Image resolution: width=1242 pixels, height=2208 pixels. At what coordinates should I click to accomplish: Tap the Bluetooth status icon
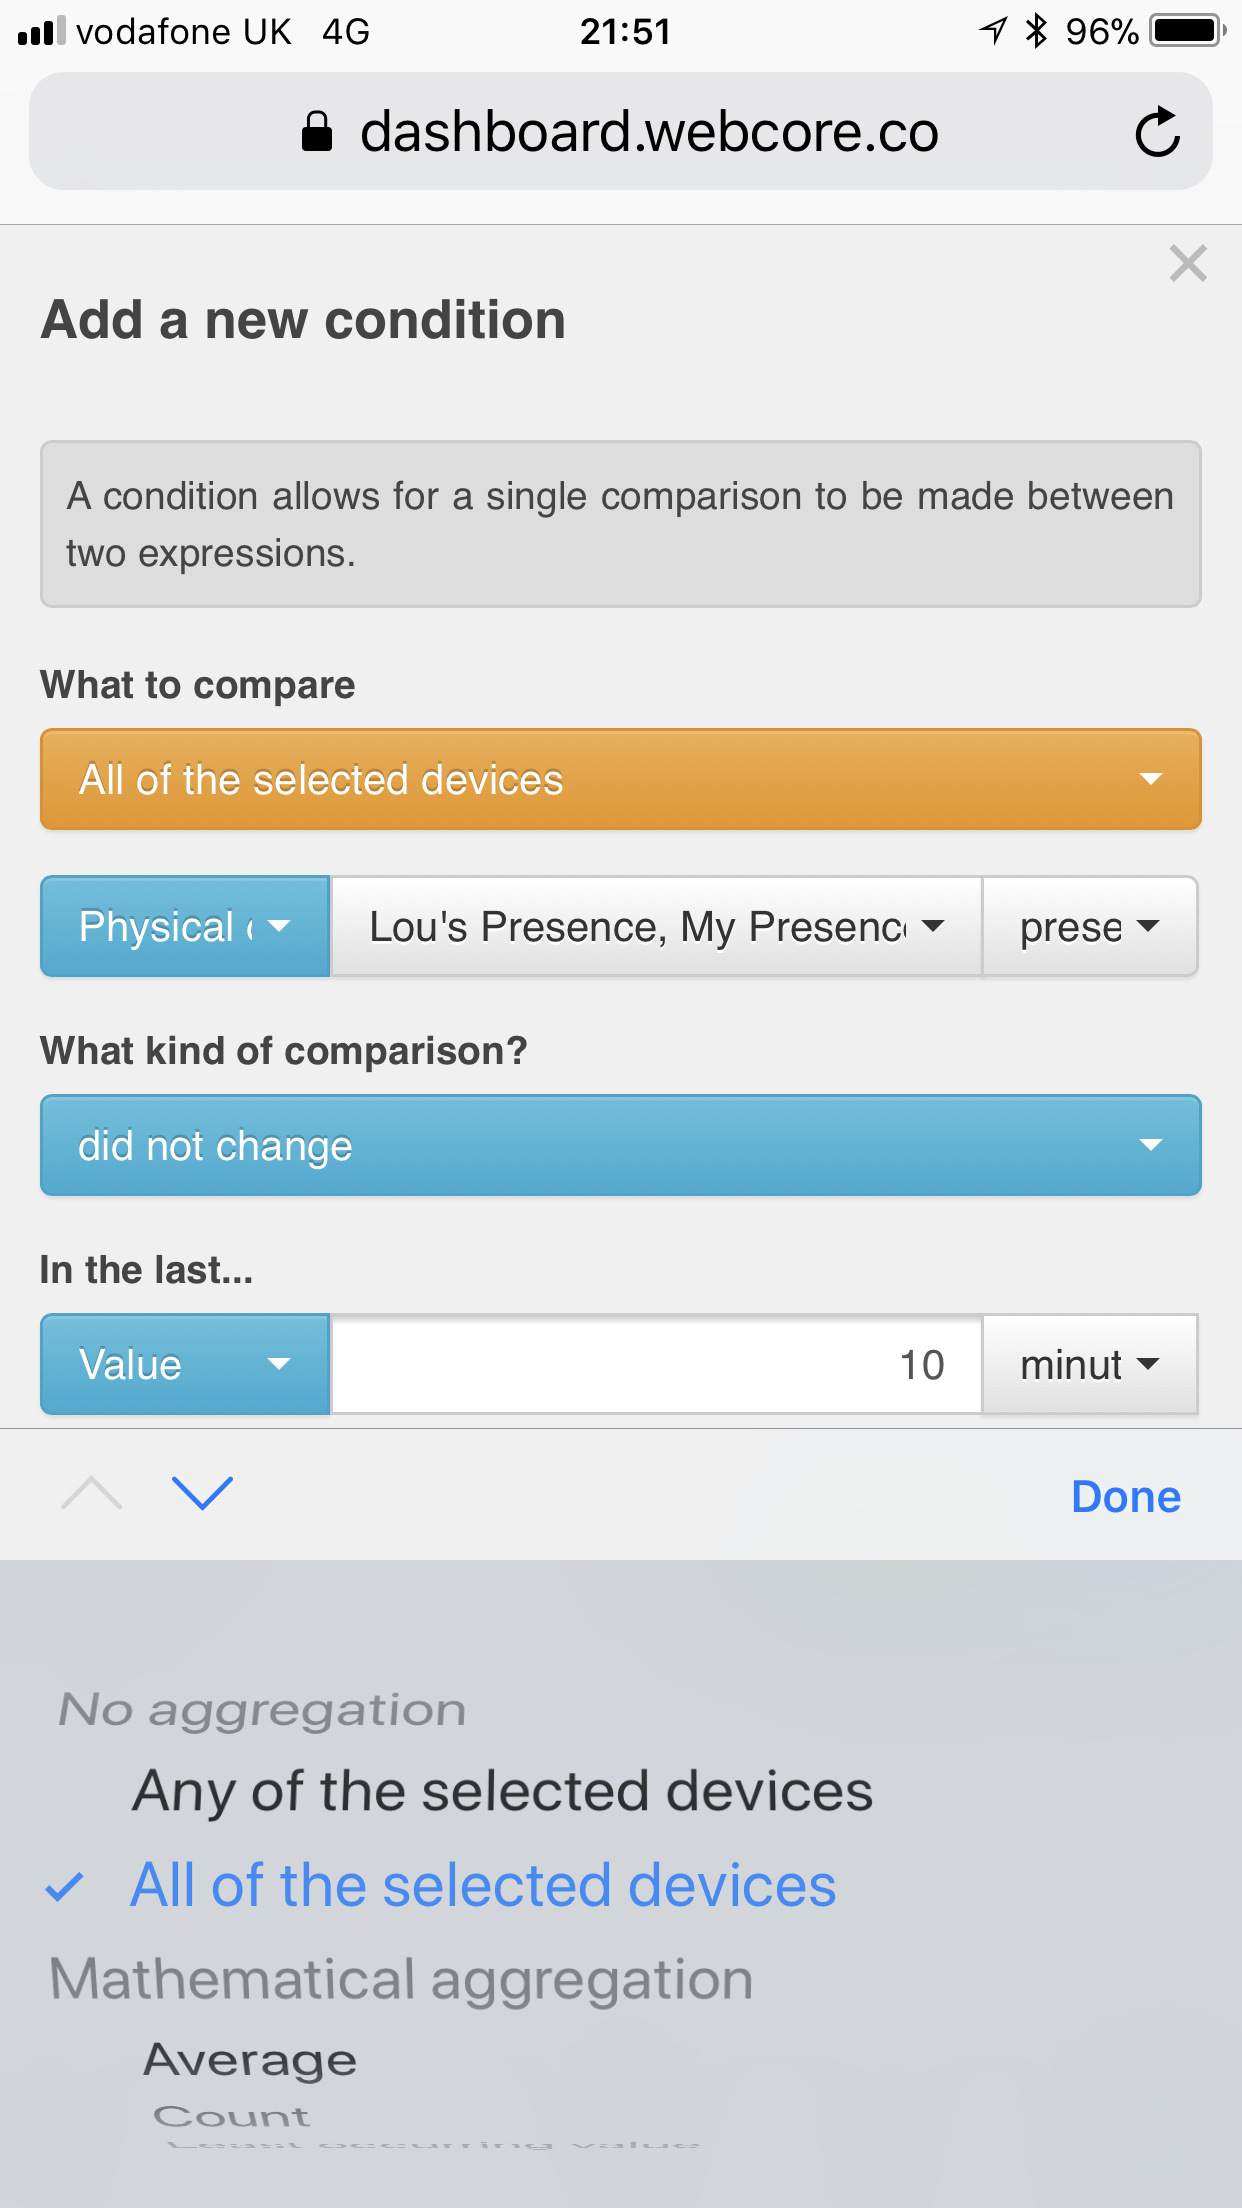click(1036, 31)
